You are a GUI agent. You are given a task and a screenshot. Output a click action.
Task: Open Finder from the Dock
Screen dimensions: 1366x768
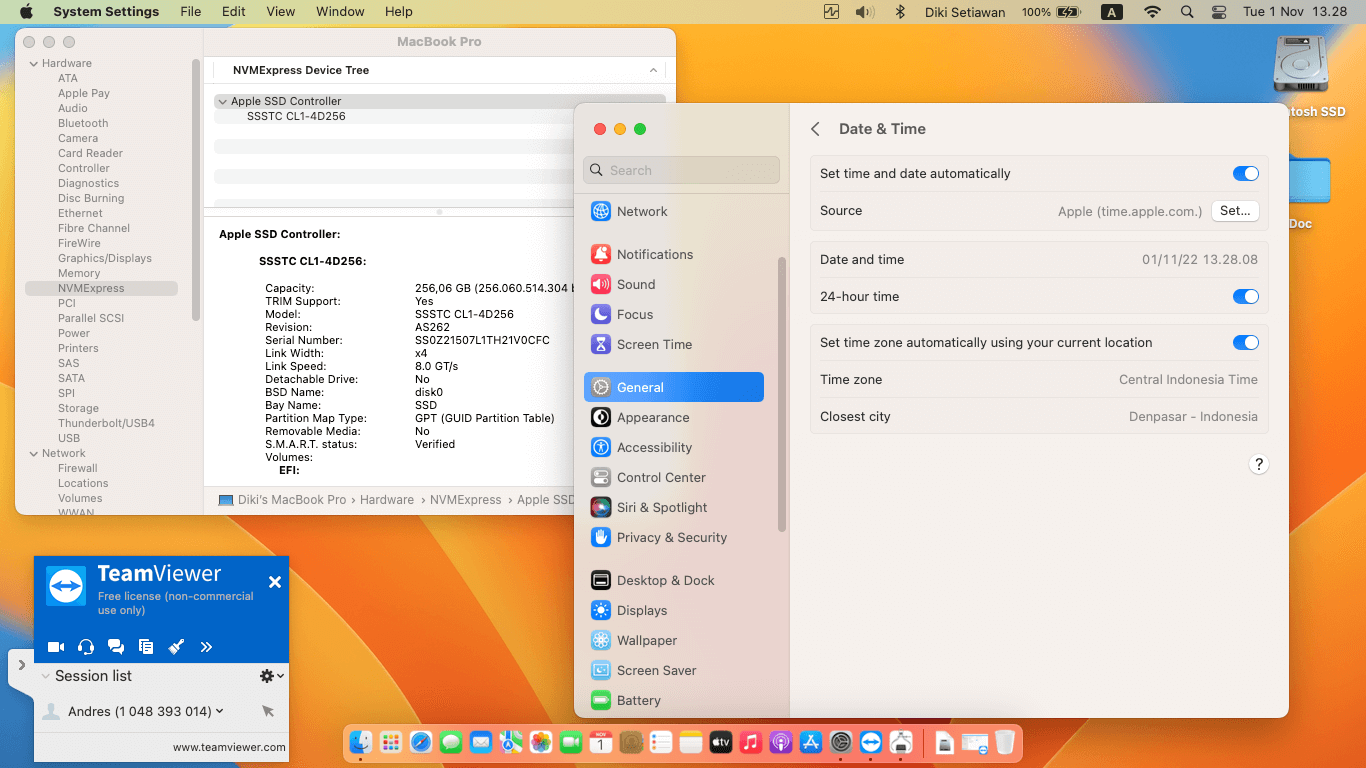click(361, 742)
